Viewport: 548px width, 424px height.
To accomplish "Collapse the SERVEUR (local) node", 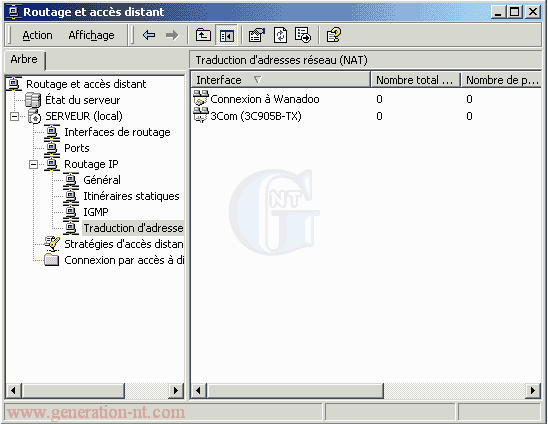I will (x=14, y=116).
